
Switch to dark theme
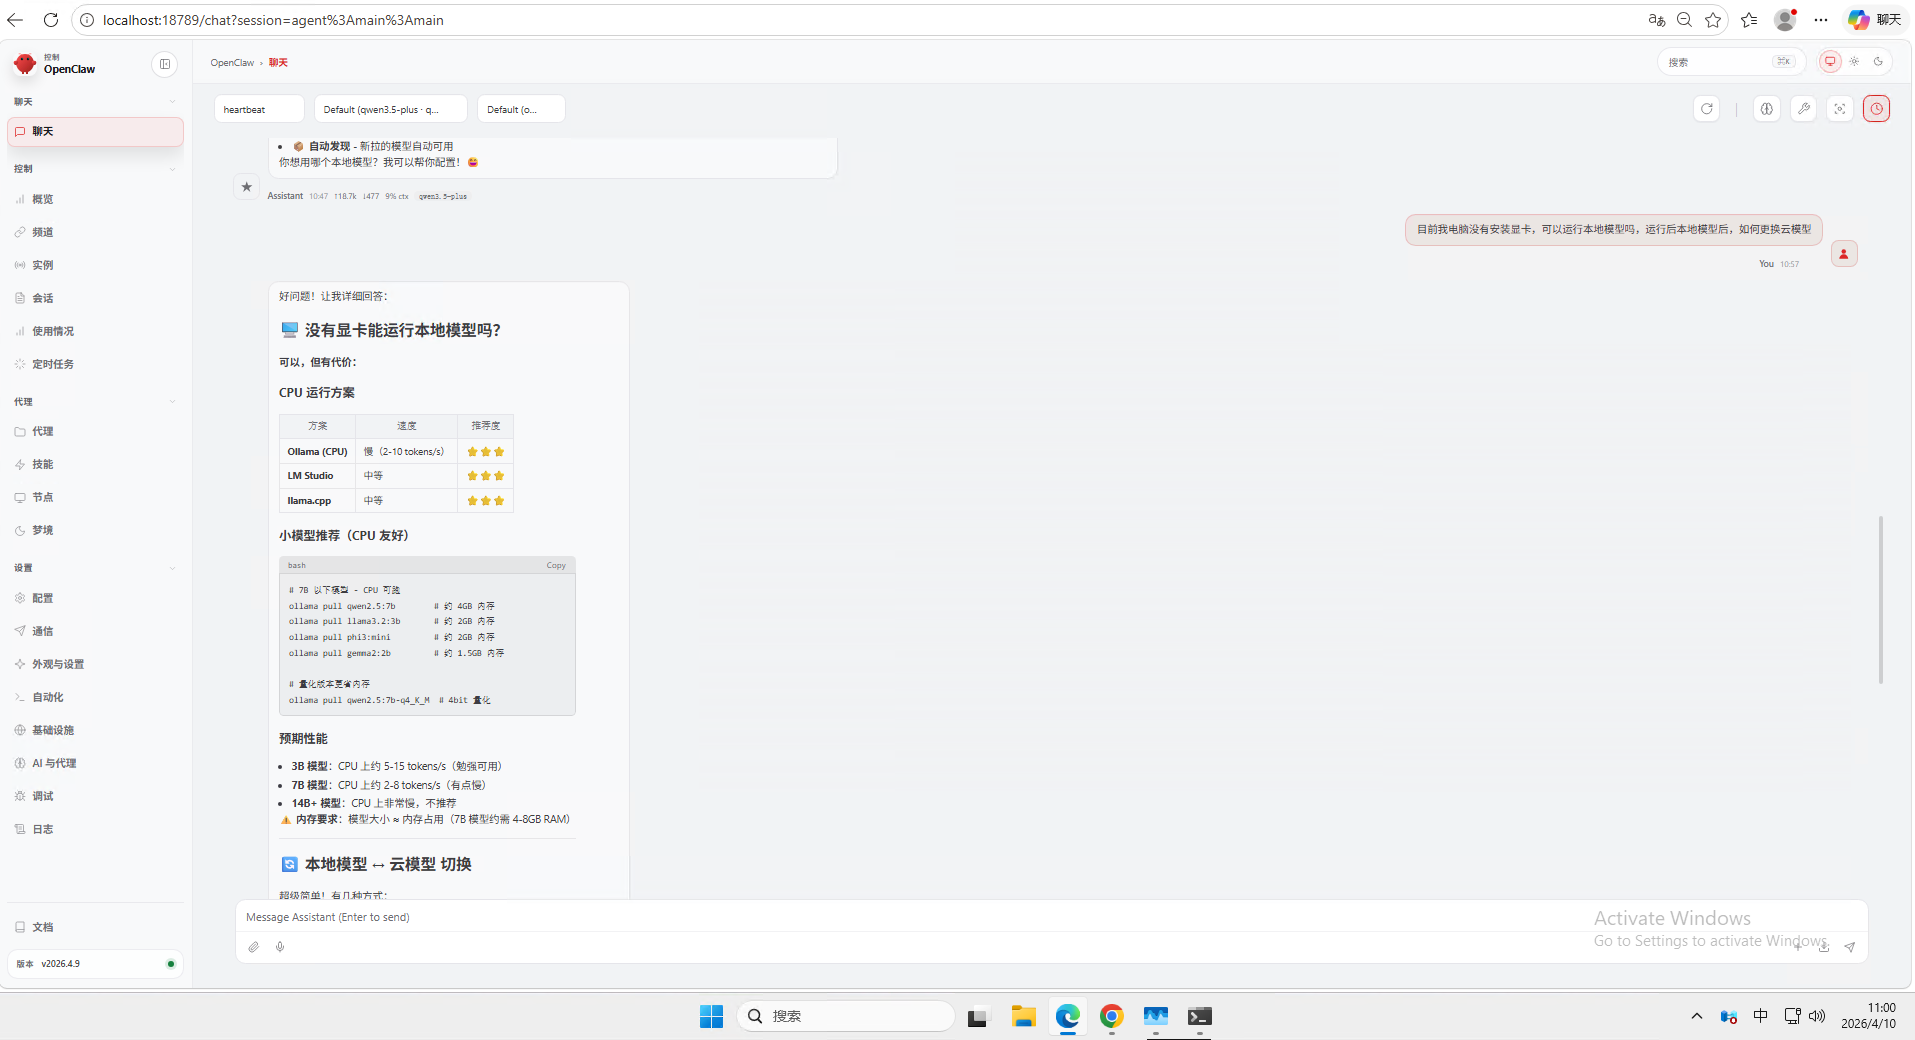1878,62
